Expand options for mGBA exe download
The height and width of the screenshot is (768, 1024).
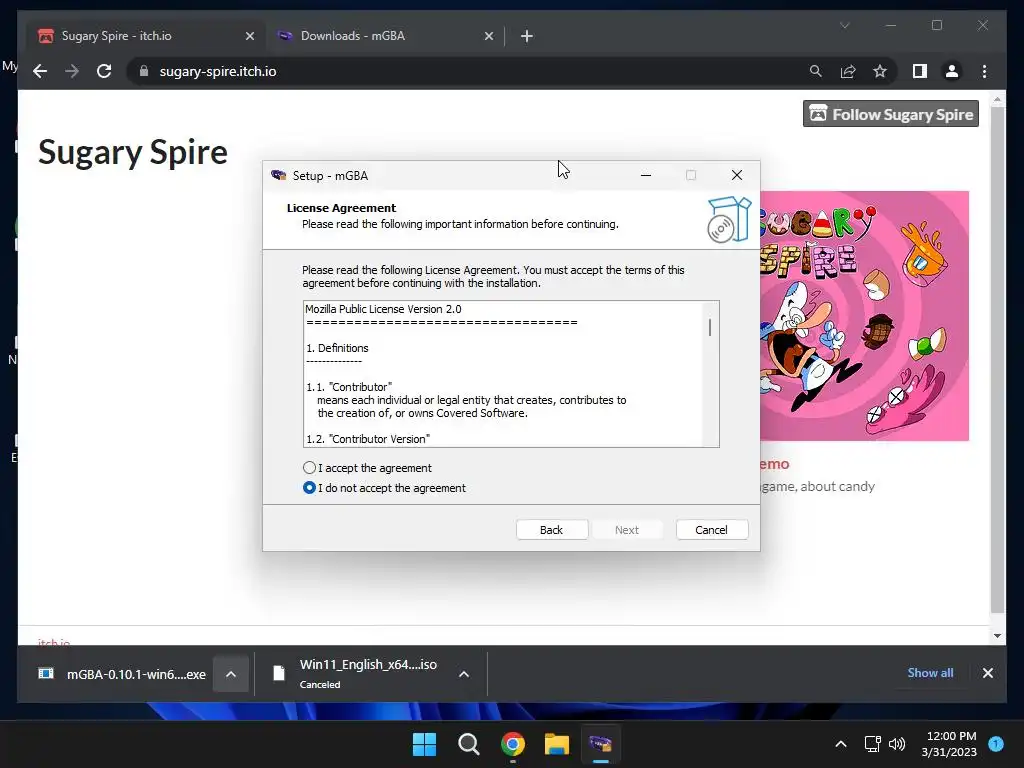tap(231, 674)
